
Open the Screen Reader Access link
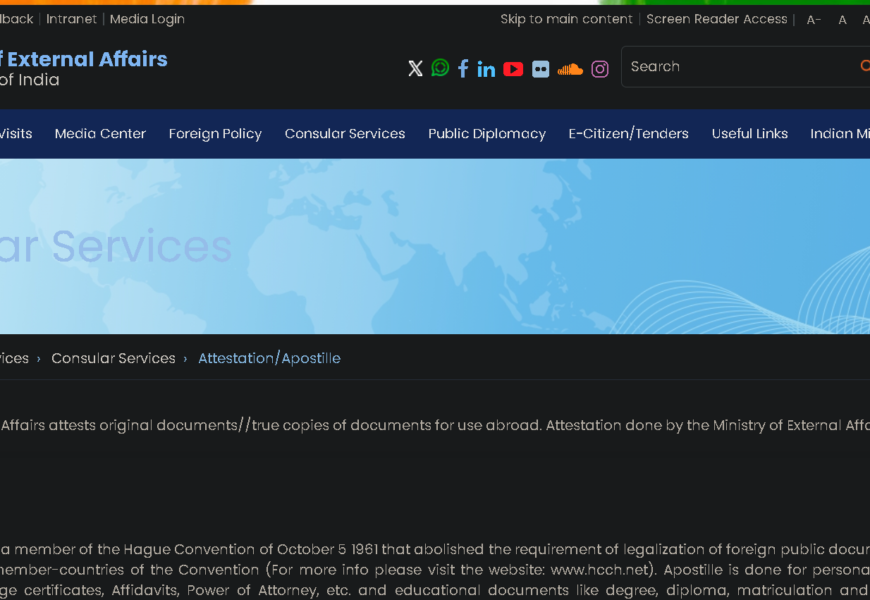coord(717,19)
